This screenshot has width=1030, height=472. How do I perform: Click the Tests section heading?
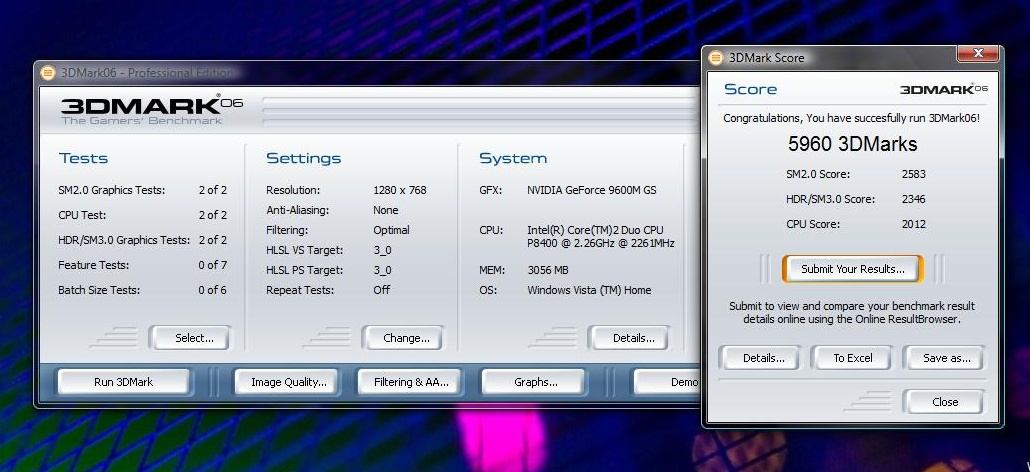[83, 158]
